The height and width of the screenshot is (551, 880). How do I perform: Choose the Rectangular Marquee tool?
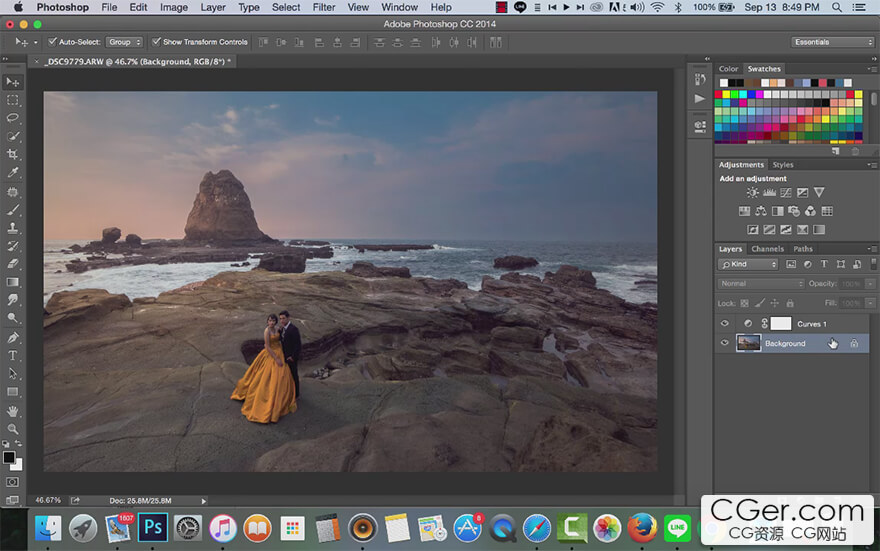(x=13, y=100)
